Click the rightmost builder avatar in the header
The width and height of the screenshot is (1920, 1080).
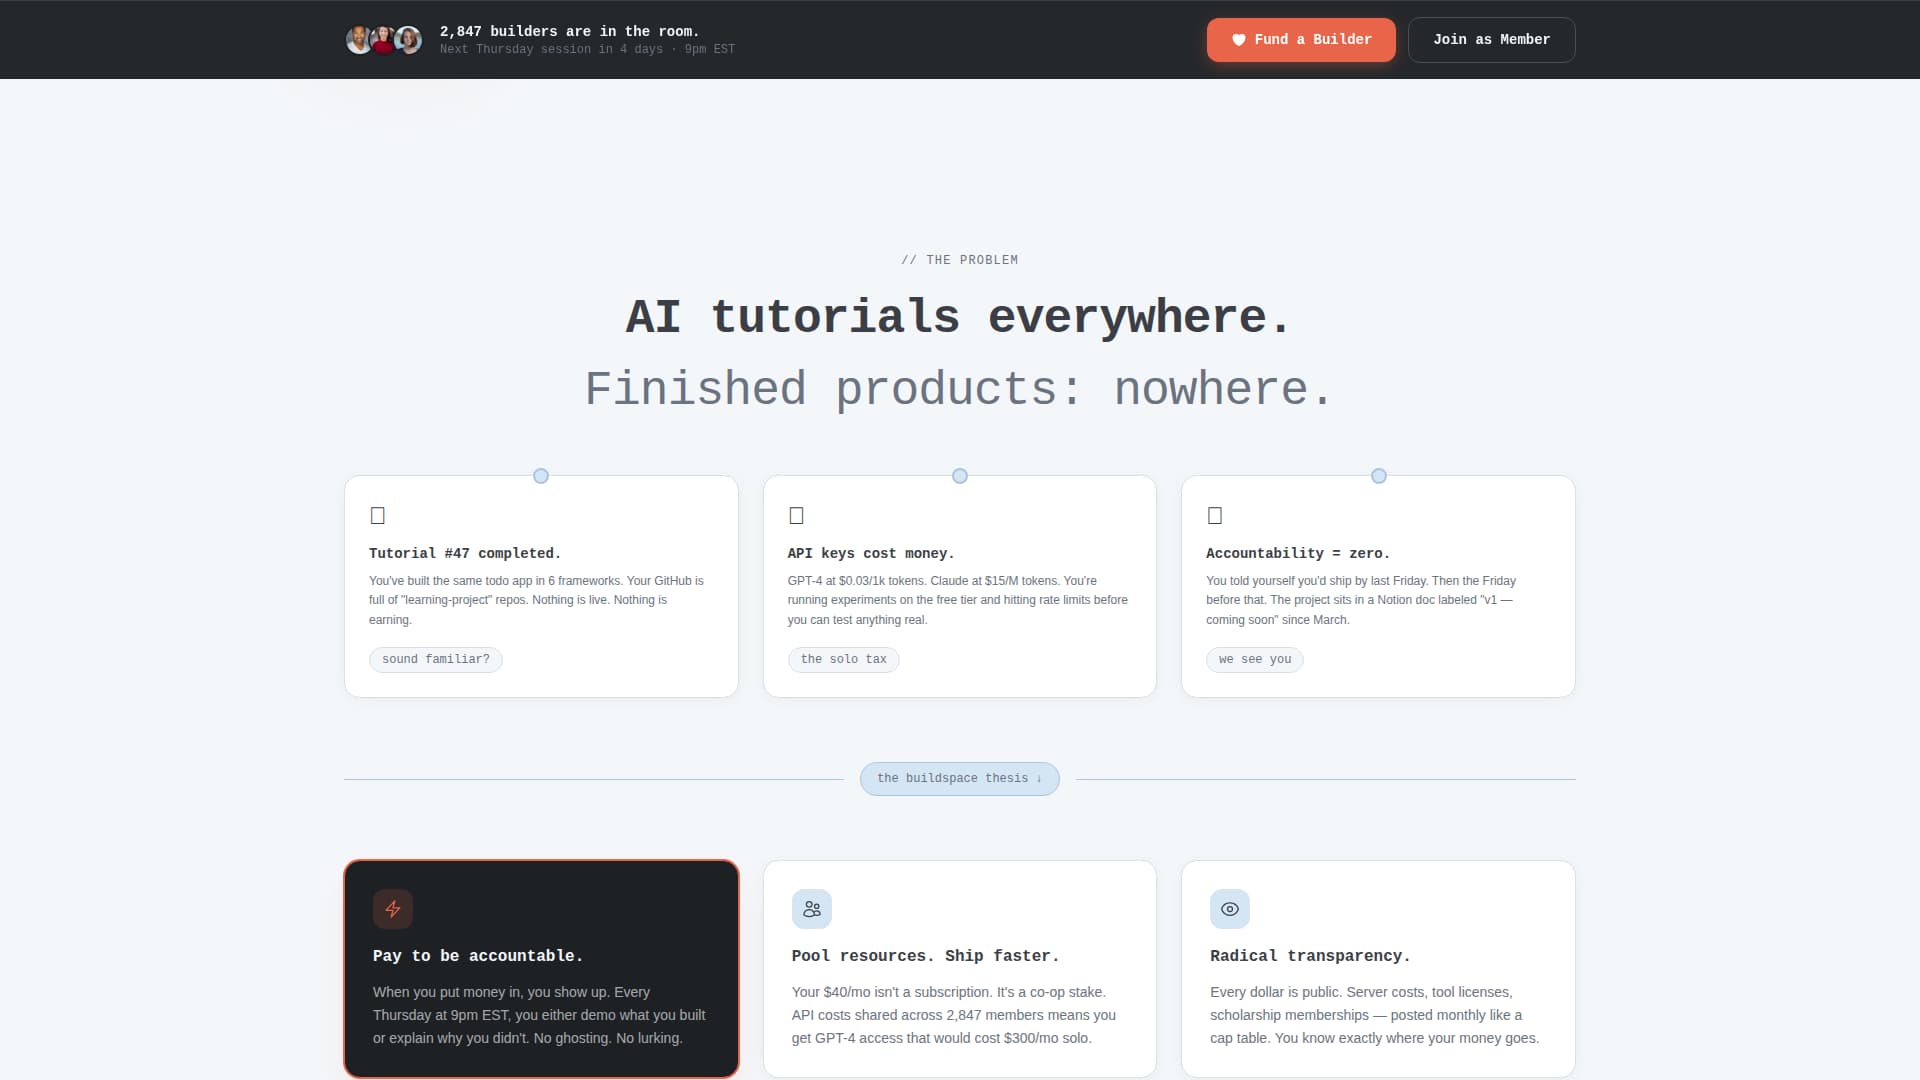(409, 39)
